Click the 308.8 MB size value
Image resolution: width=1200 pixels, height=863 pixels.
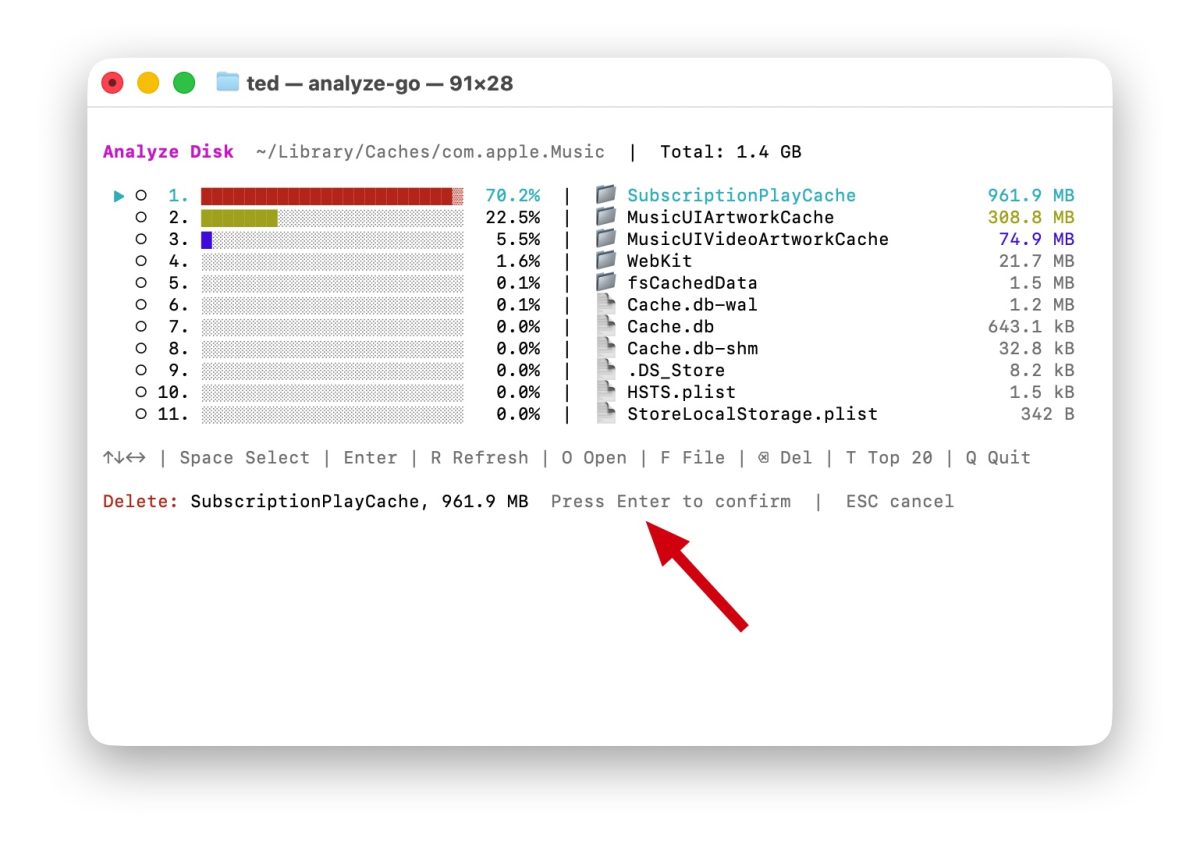click(1031, 217)
